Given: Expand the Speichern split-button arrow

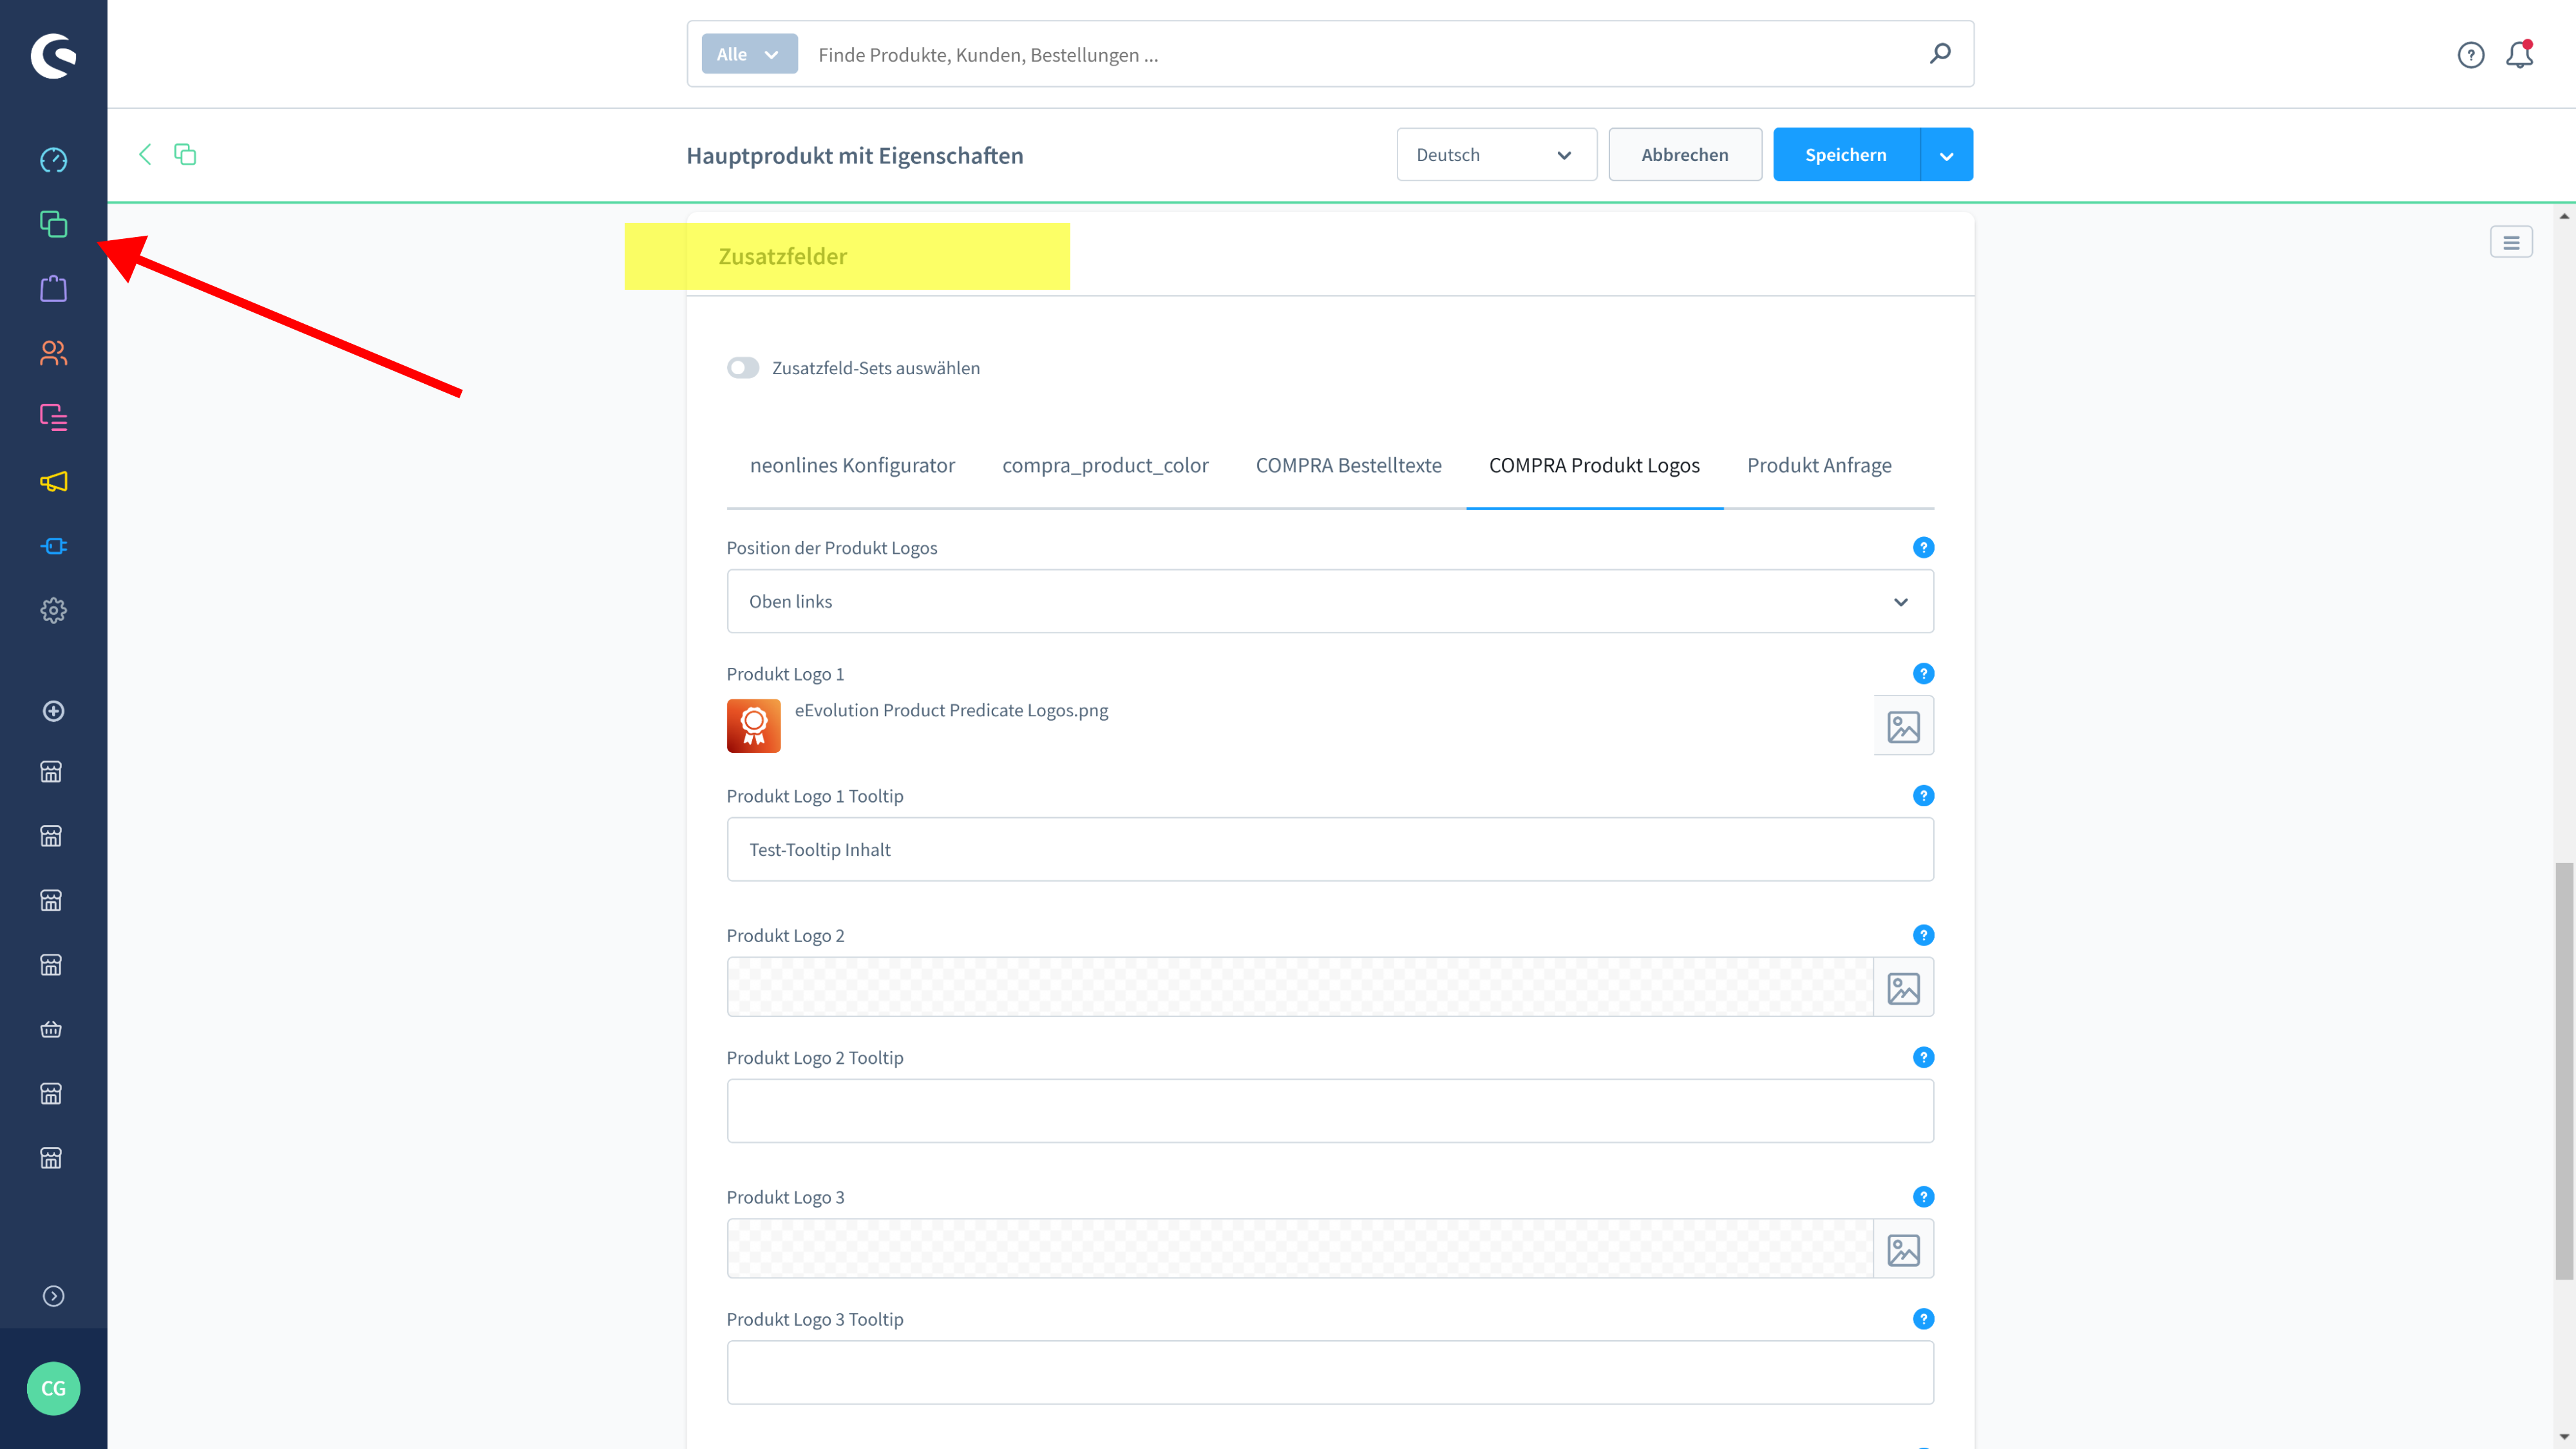Looking at the screenshot, I should (x=1946, y=155).
